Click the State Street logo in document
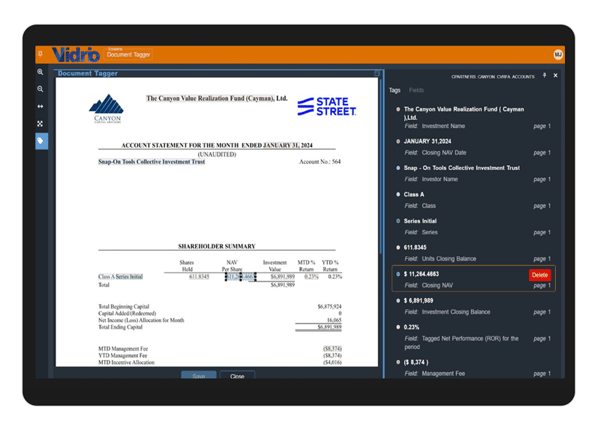Screen dimensions: 600x429 tap(327, 106)
